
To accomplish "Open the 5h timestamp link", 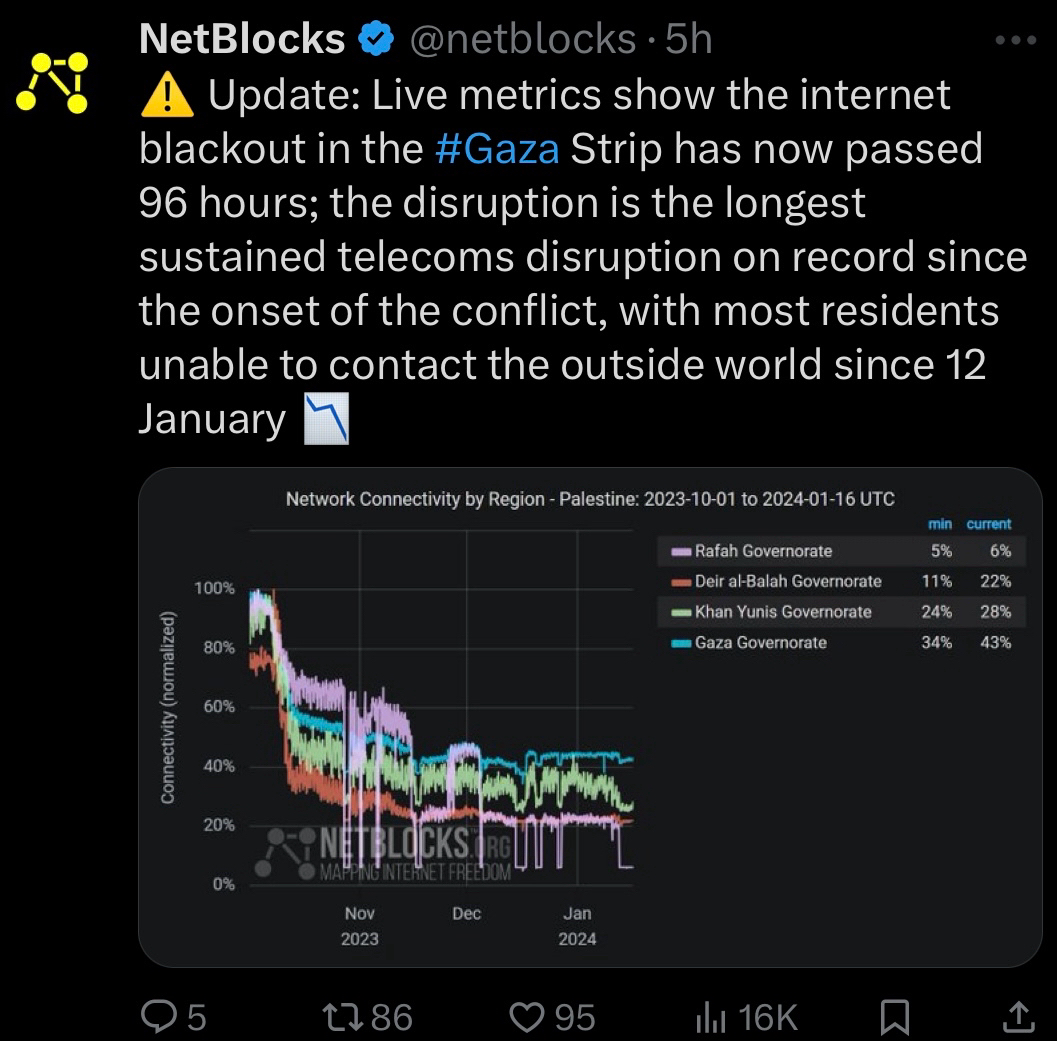I will point(690,40).
